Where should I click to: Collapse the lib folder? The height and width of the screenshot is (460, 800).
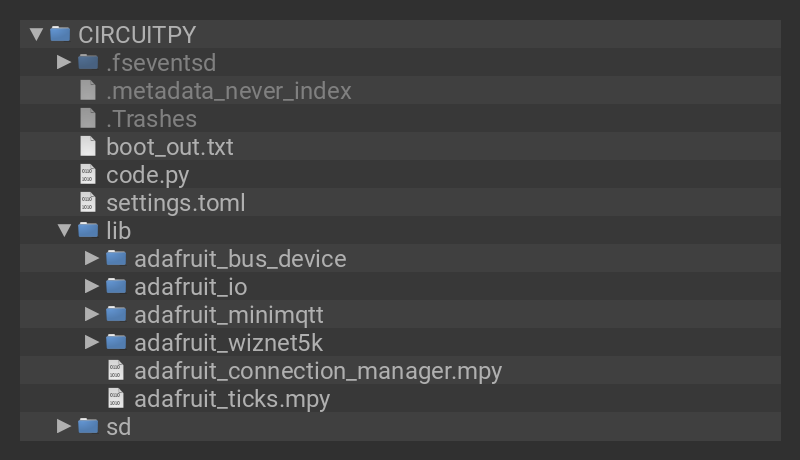pyautogui.click(x=65, y=230)
